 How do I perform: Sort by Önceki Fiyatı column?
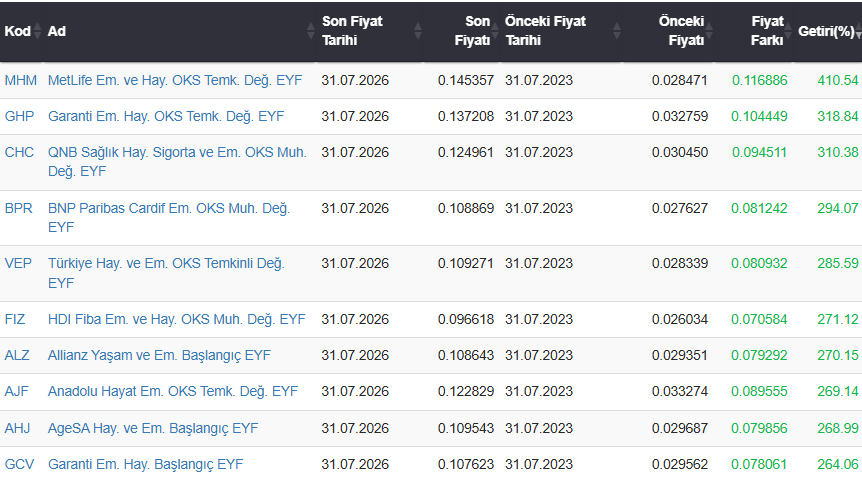point(681,31)
